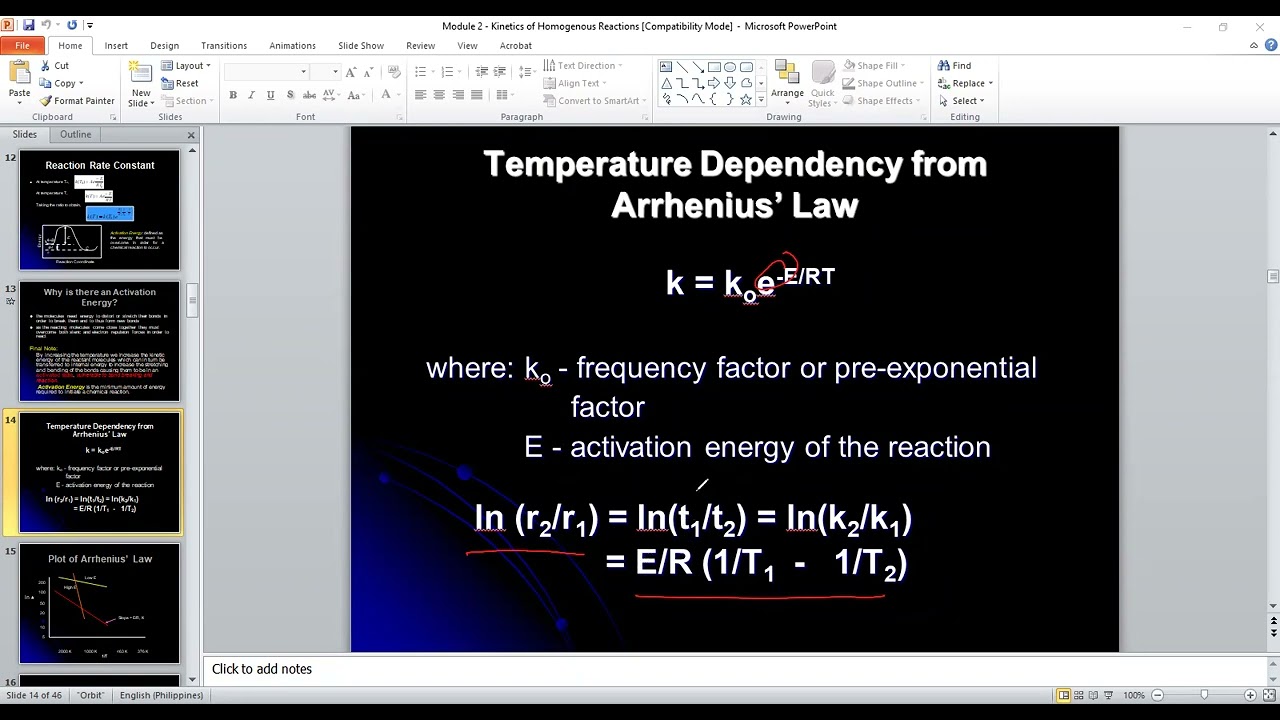Open the font size combo box
Screen dimensions: 1280x720
(325, 72)
